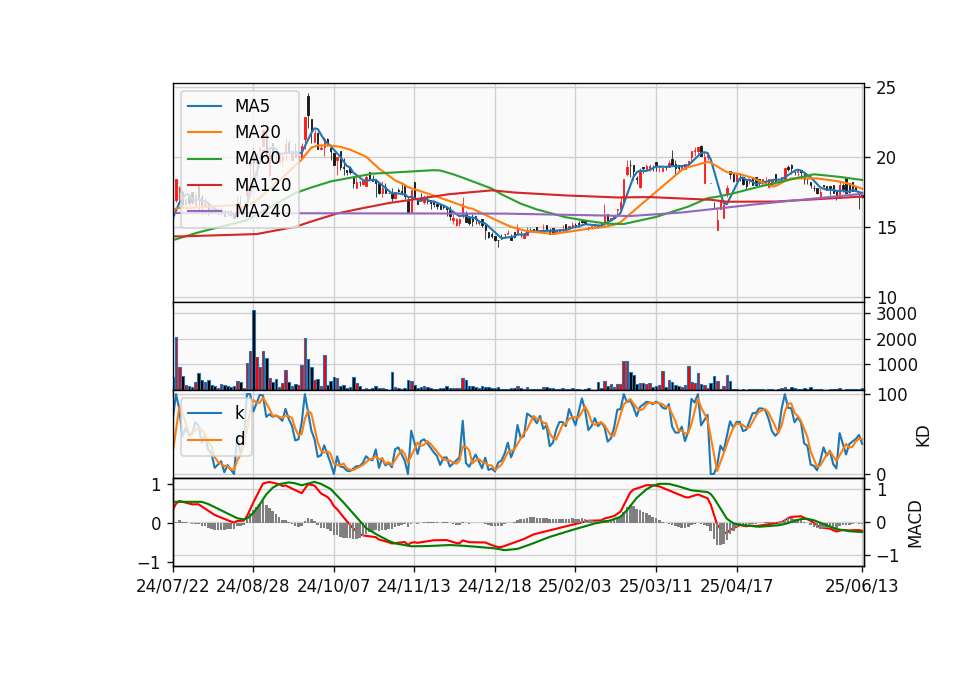
Task: Click the orange MA20 legend line swatch
Action: pos(204,132)
